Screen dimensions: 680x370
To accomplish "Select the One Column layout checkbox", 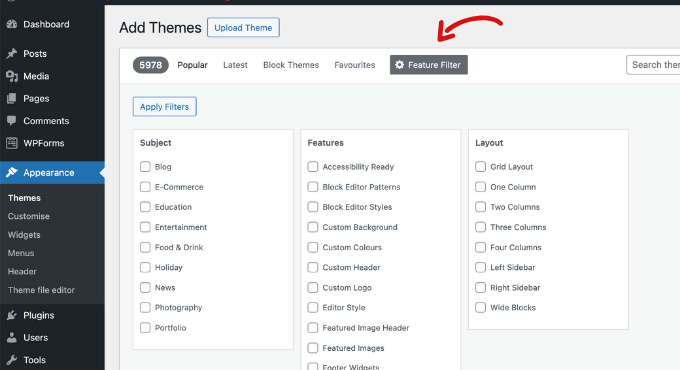I will tap(481, 187).
